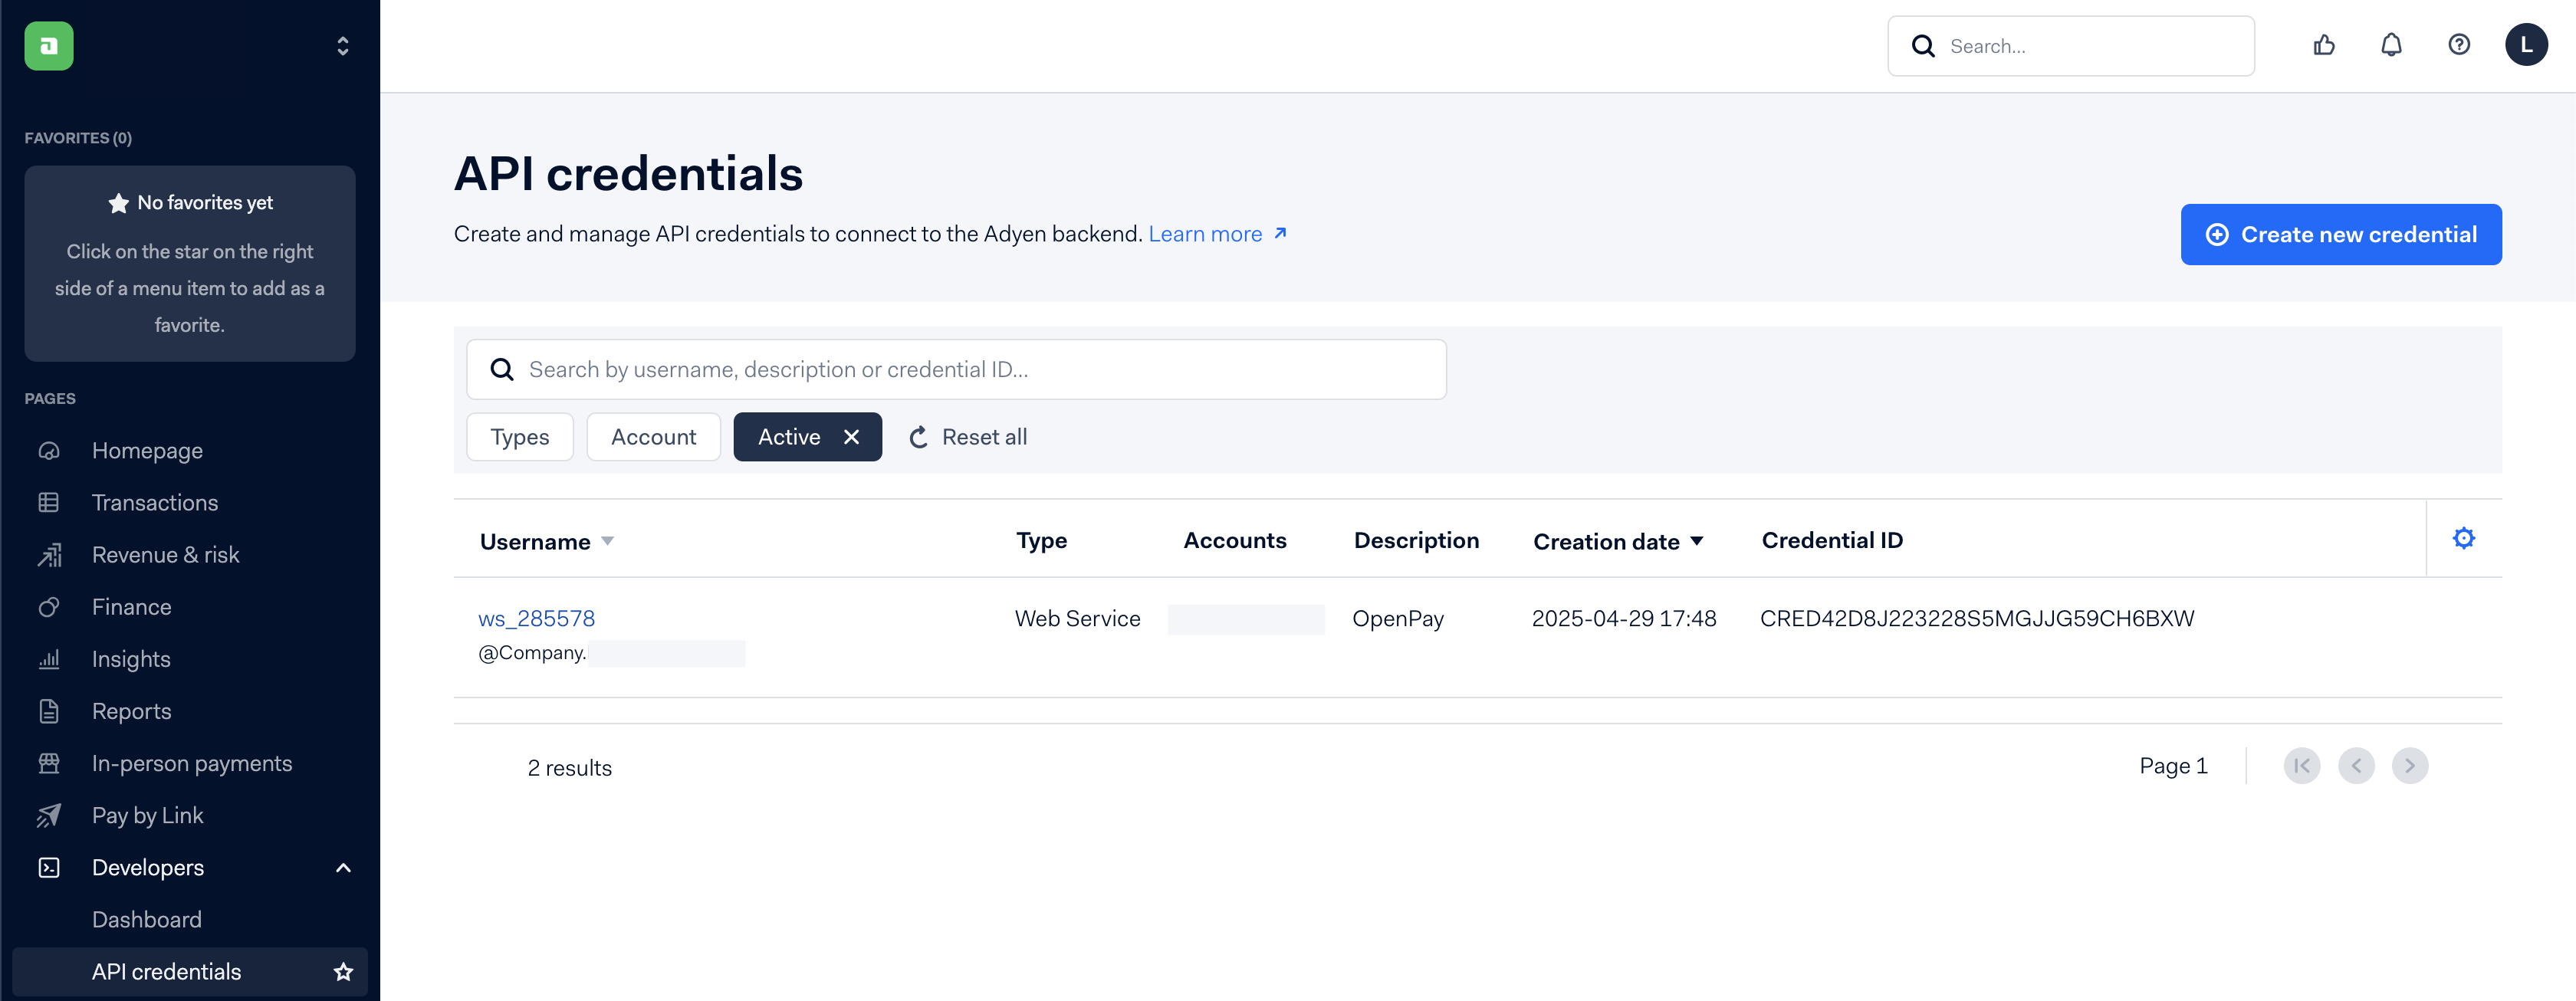Click the Insights bar chart icon

(x=49, y=659)
